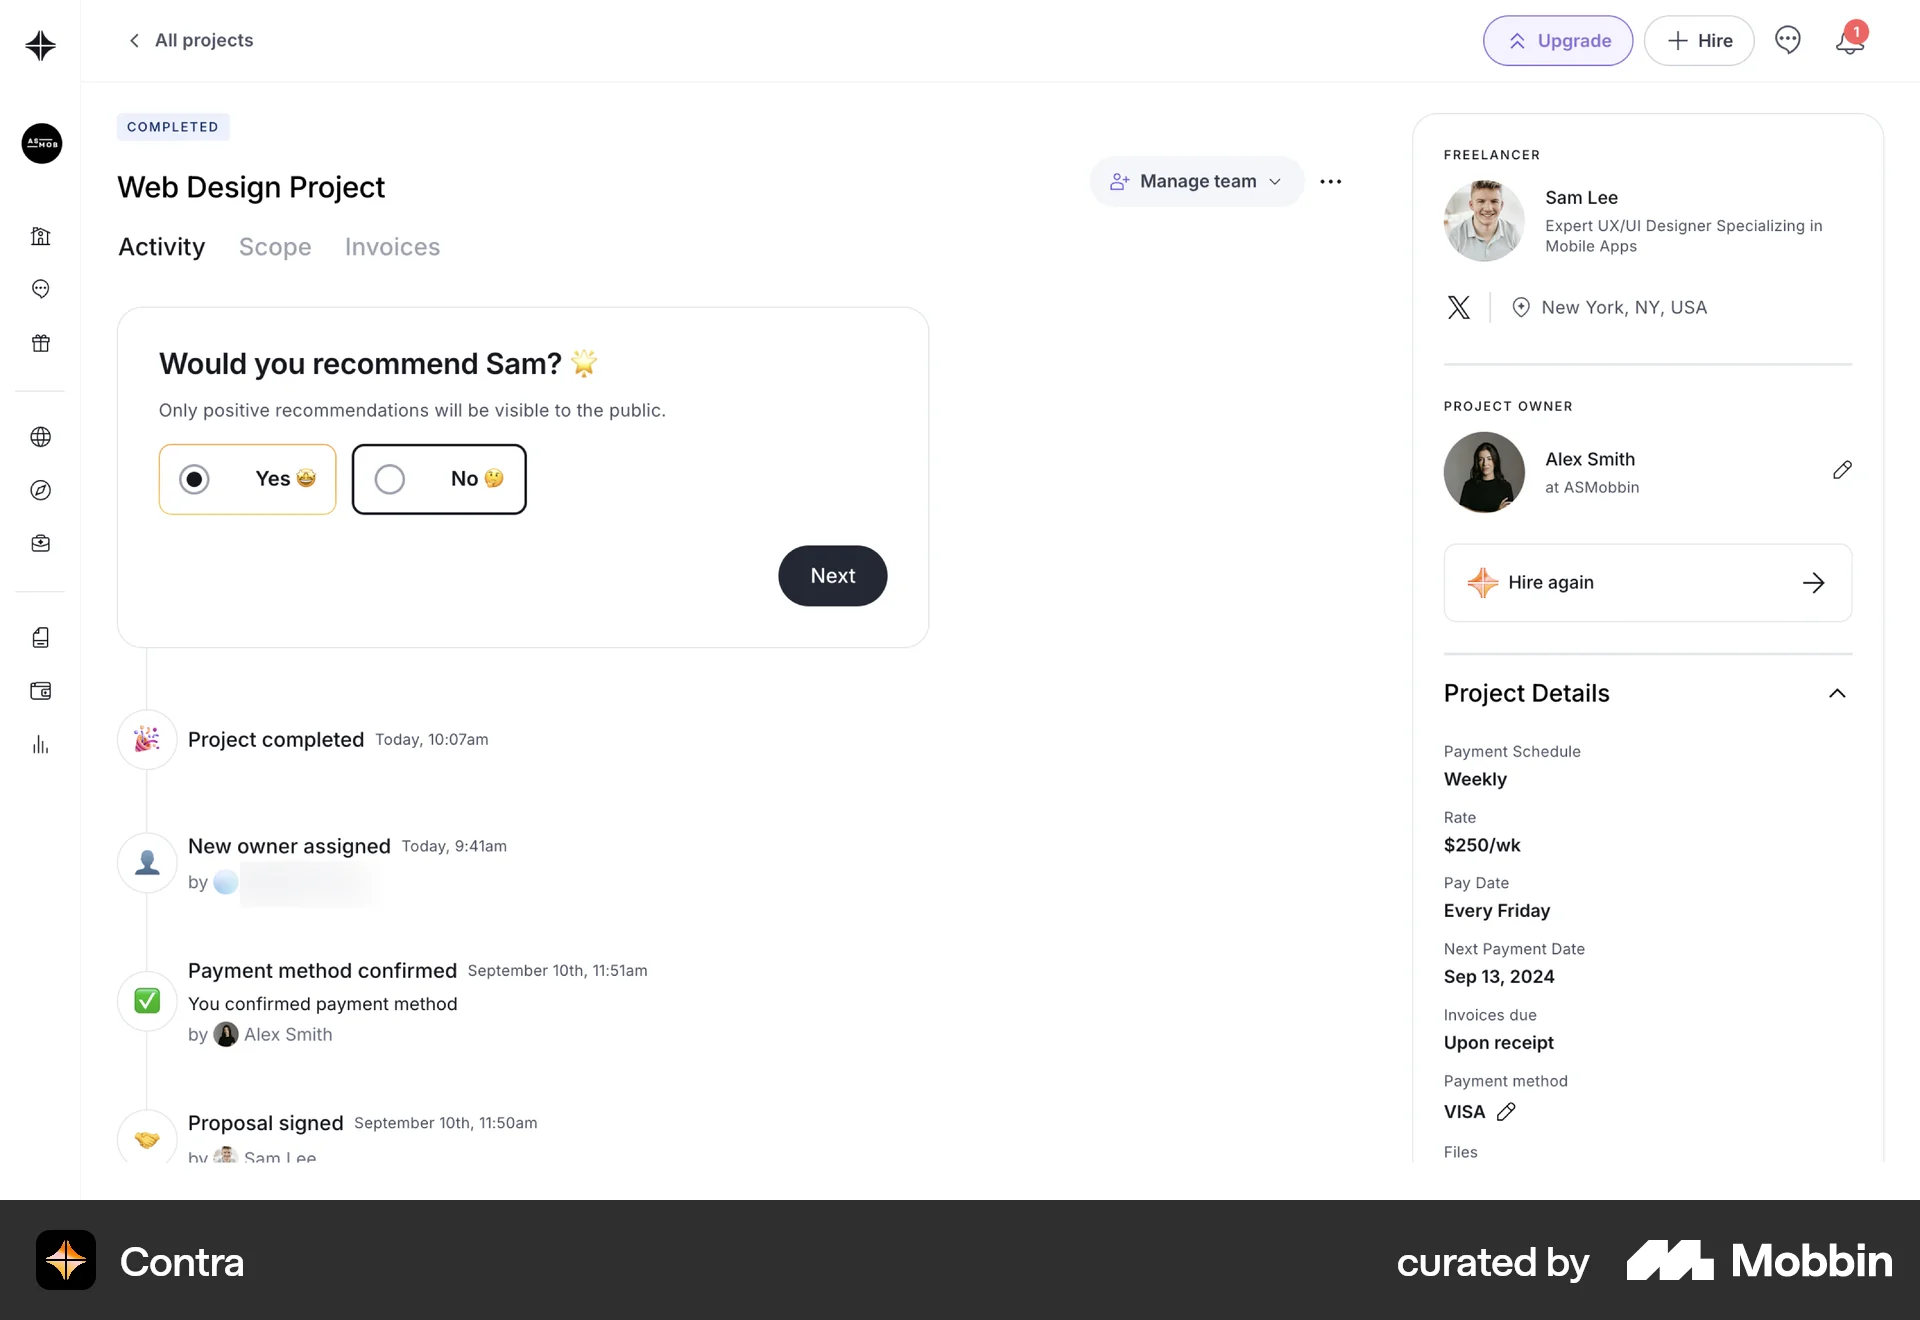Open the notifications bell

pos(1849,41)
